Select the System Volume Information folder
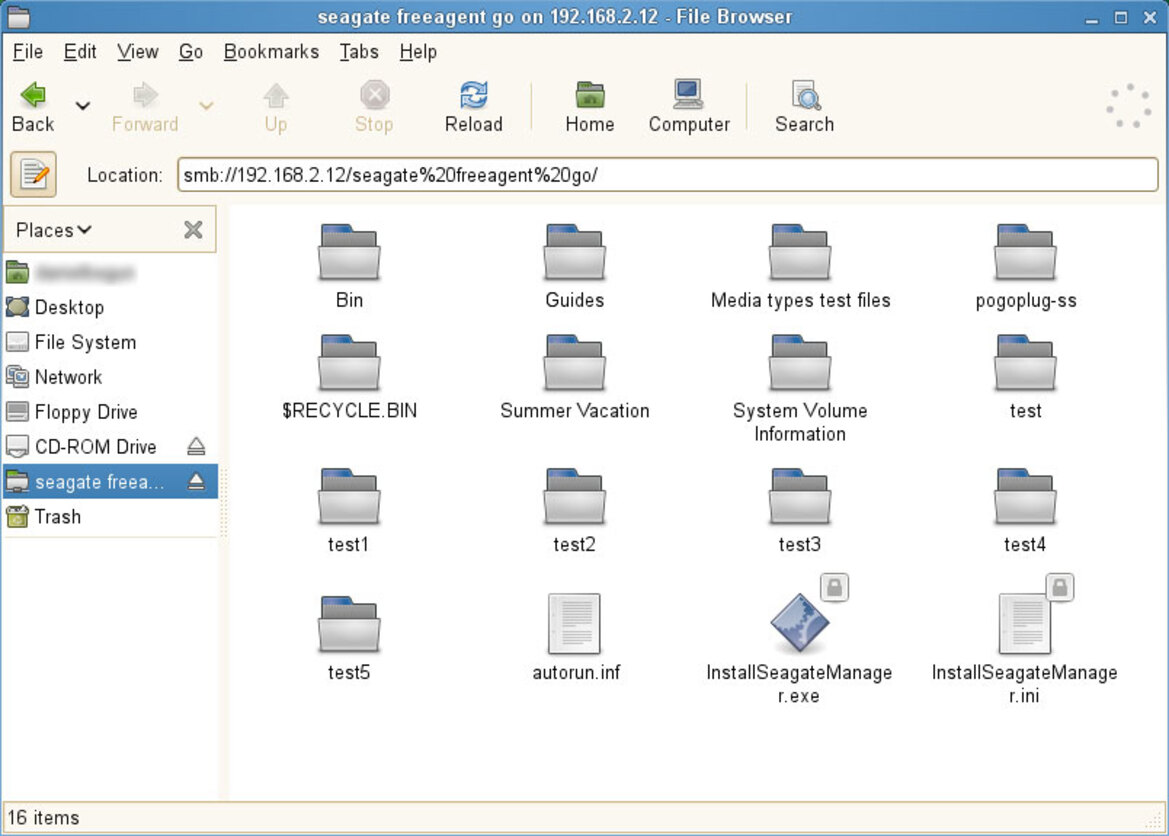Image resolution: width=1169 pixels, height=836 pixels. point(800,363)
